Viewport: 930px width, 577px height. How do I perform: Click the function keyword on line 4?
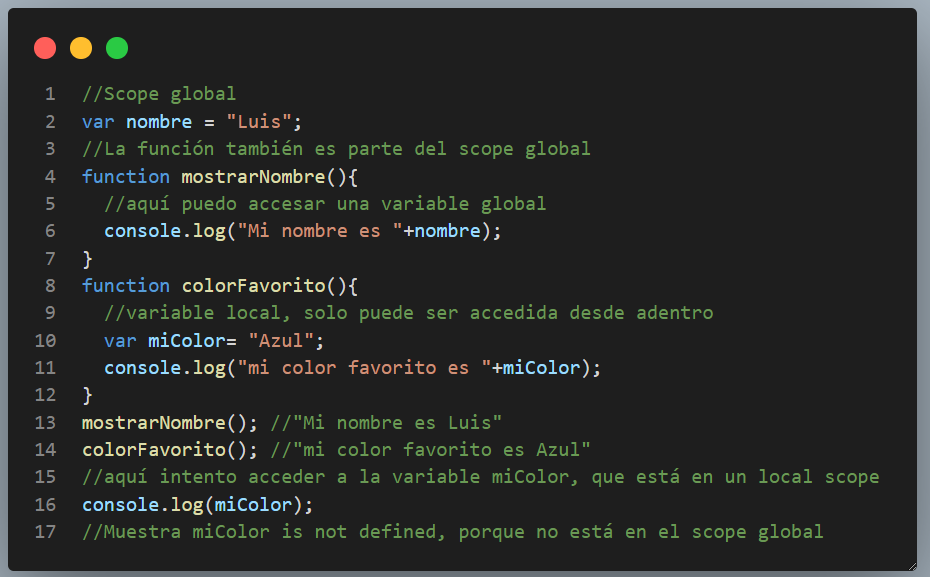tap(126, 176)
